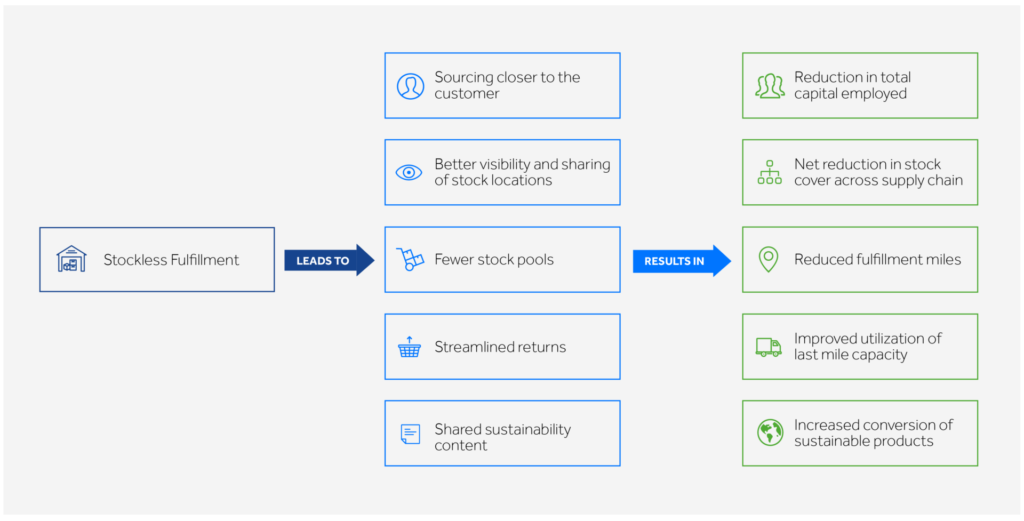1024x521 pixels.
Task: Click the hand truck icon
Action: pos(410,260)
